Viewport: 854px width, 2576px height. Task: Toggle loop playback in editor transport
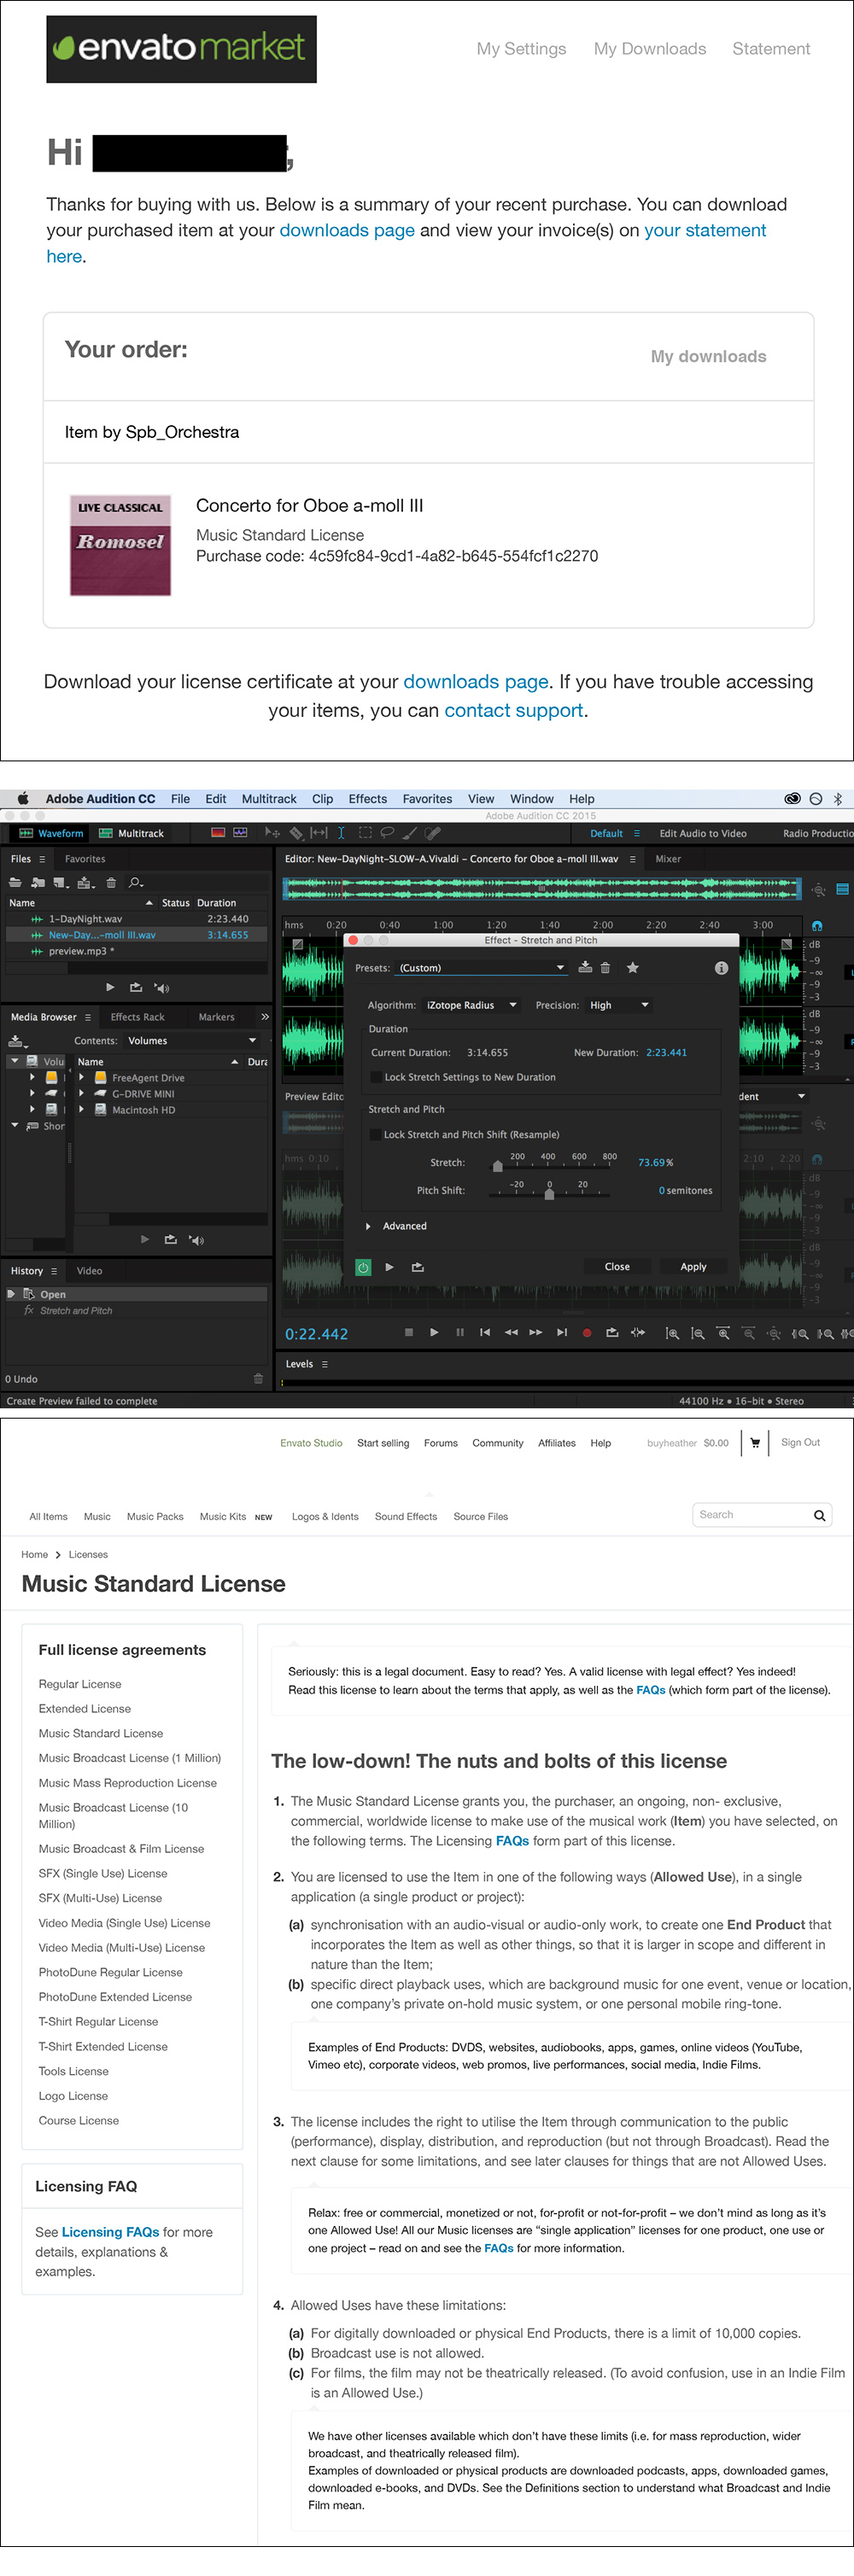pos(612,1332)
